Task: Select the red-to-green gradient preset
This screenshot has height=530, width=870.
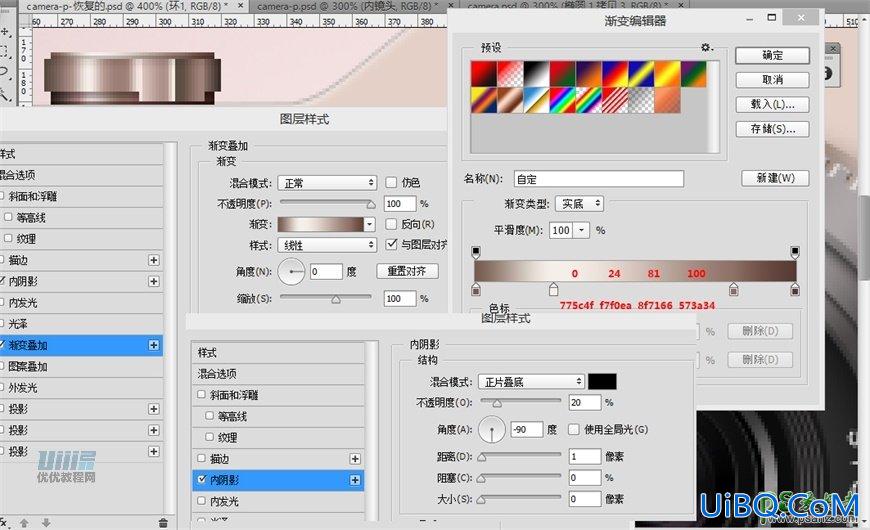Action: pos(562,74)
